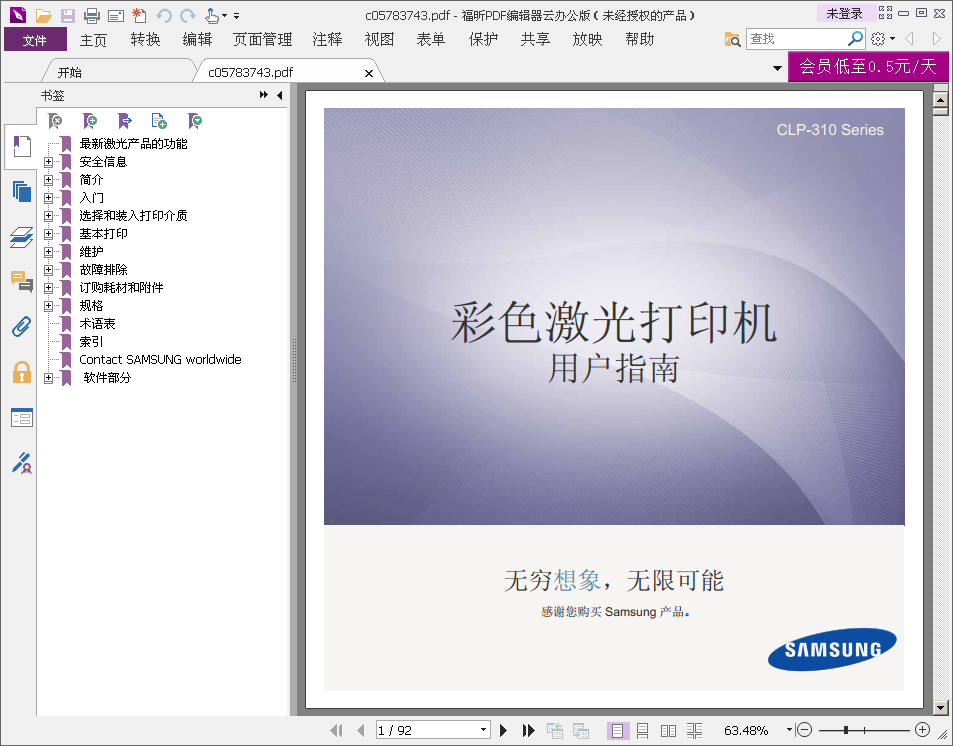
Task: Jump to the Contact SAMSUNG worldwide bookmark
Action: pos(160,359)
